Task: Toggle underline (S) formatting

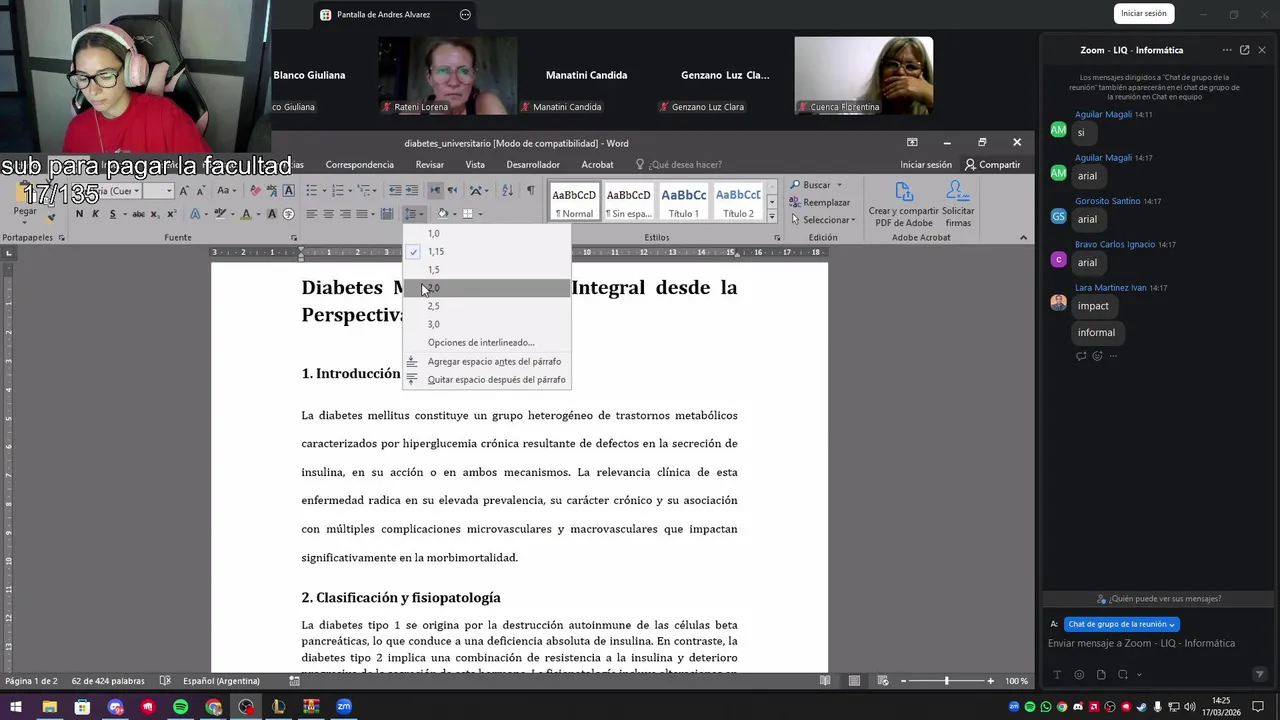Action: 112,214
